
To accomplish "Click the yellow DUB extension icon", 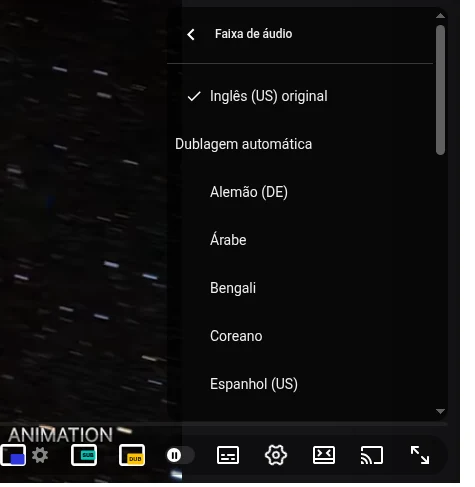I will [132, 455].
